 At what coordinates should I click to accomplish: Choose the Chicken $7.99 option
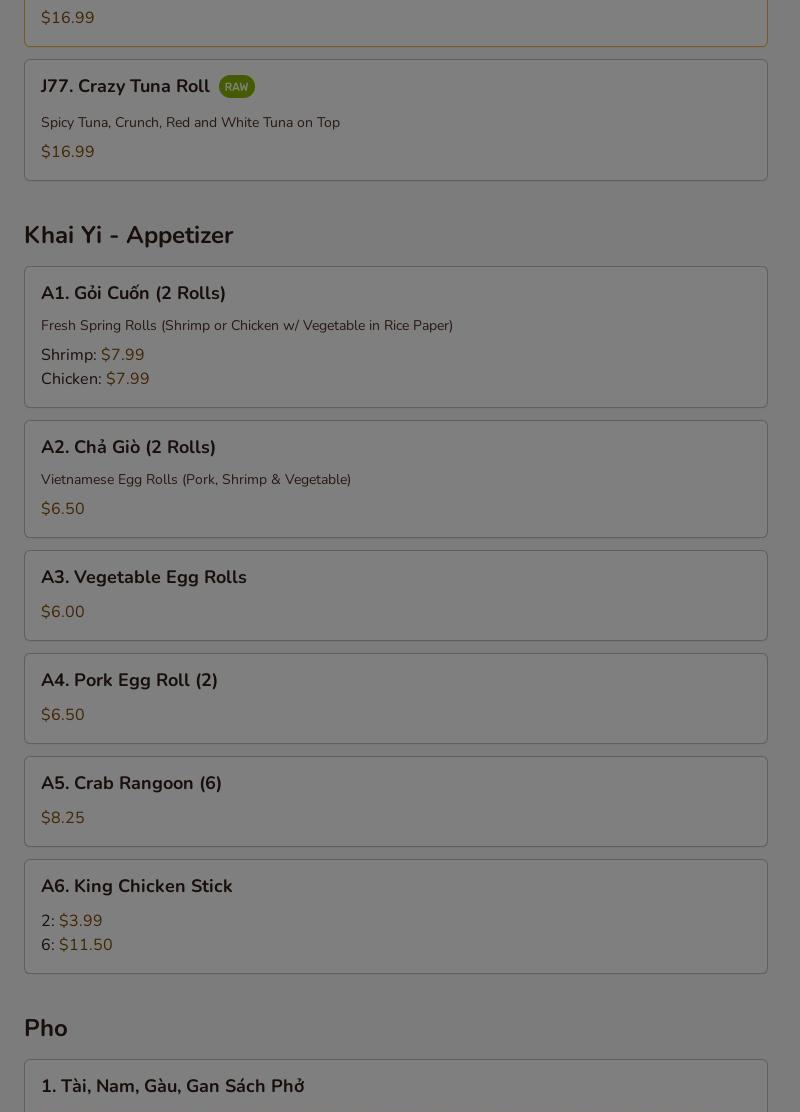tap(95, 379)
